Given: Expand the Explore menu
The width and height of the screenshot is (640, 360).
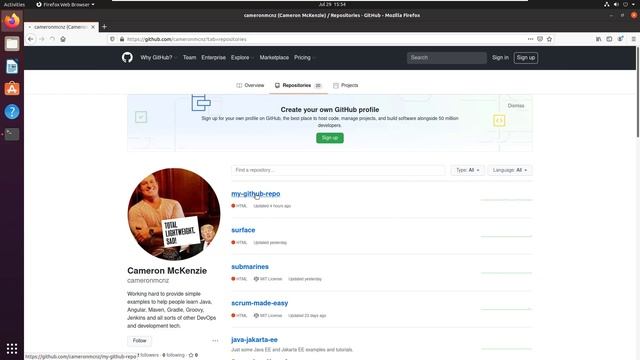Looking at the screenshot, I should pyautogui.click(x=242, y=58).
